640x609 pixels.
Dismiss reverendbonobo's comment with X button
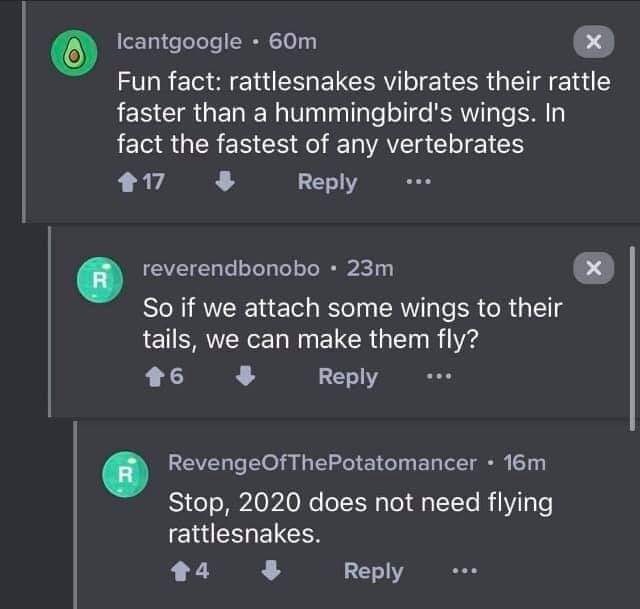click(x=592, y=268)
